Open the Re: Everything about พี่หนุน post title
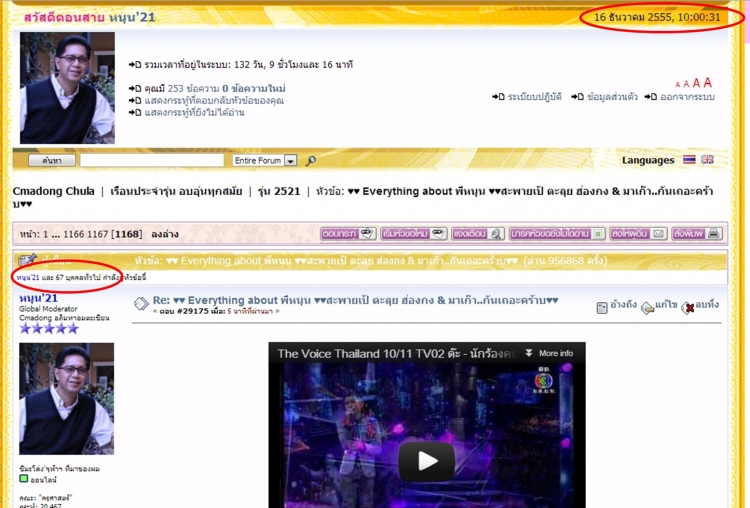The height and width of the screenshot is (508, 750). pyautogui.click(x=355, y=300)
